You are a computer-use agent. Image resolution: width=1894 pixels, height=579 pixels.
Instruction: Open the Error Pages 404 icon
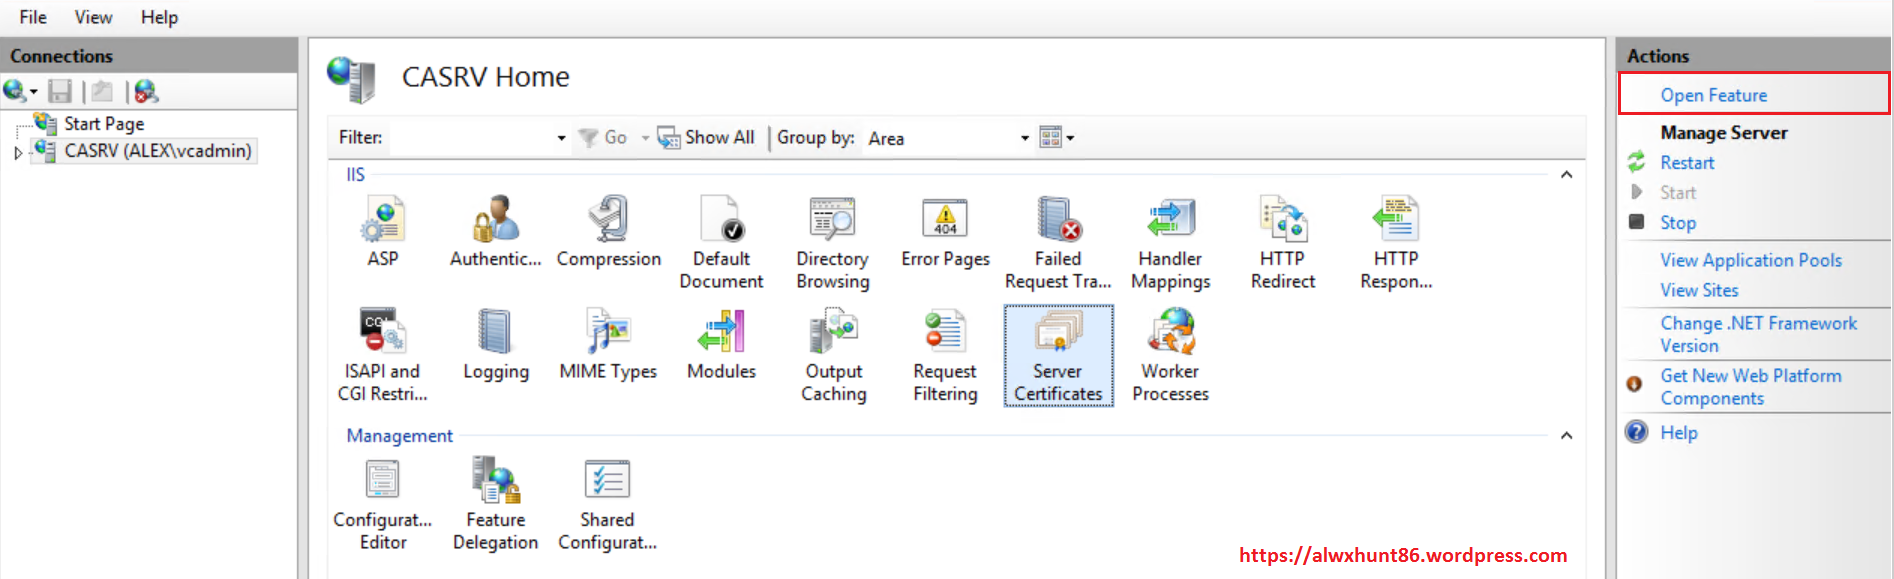click(944, 220)
